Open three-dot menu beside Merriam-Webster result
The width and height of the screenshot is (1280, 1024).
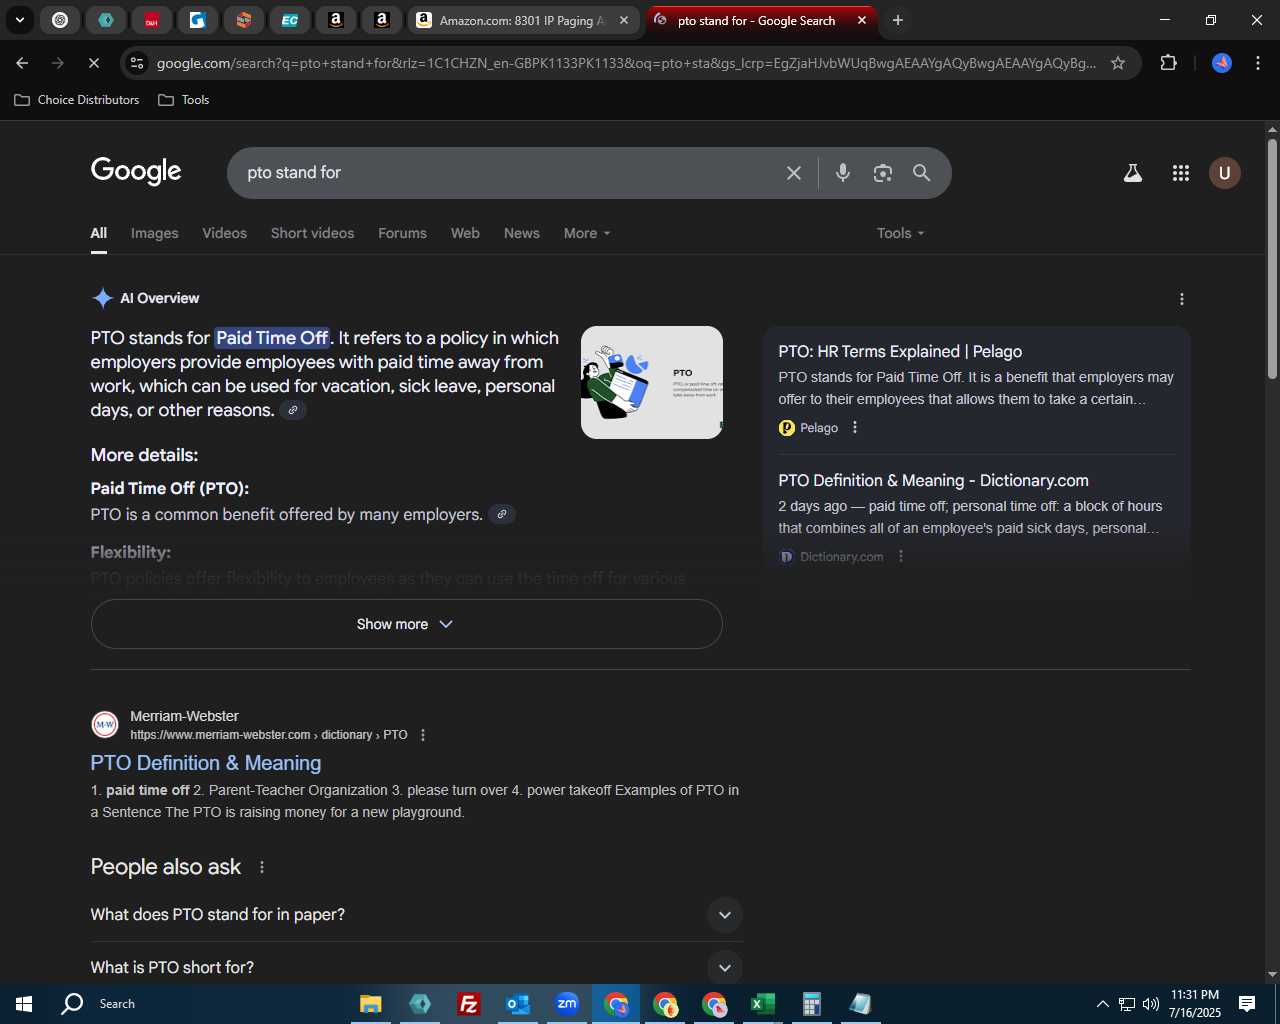(423, 735)
